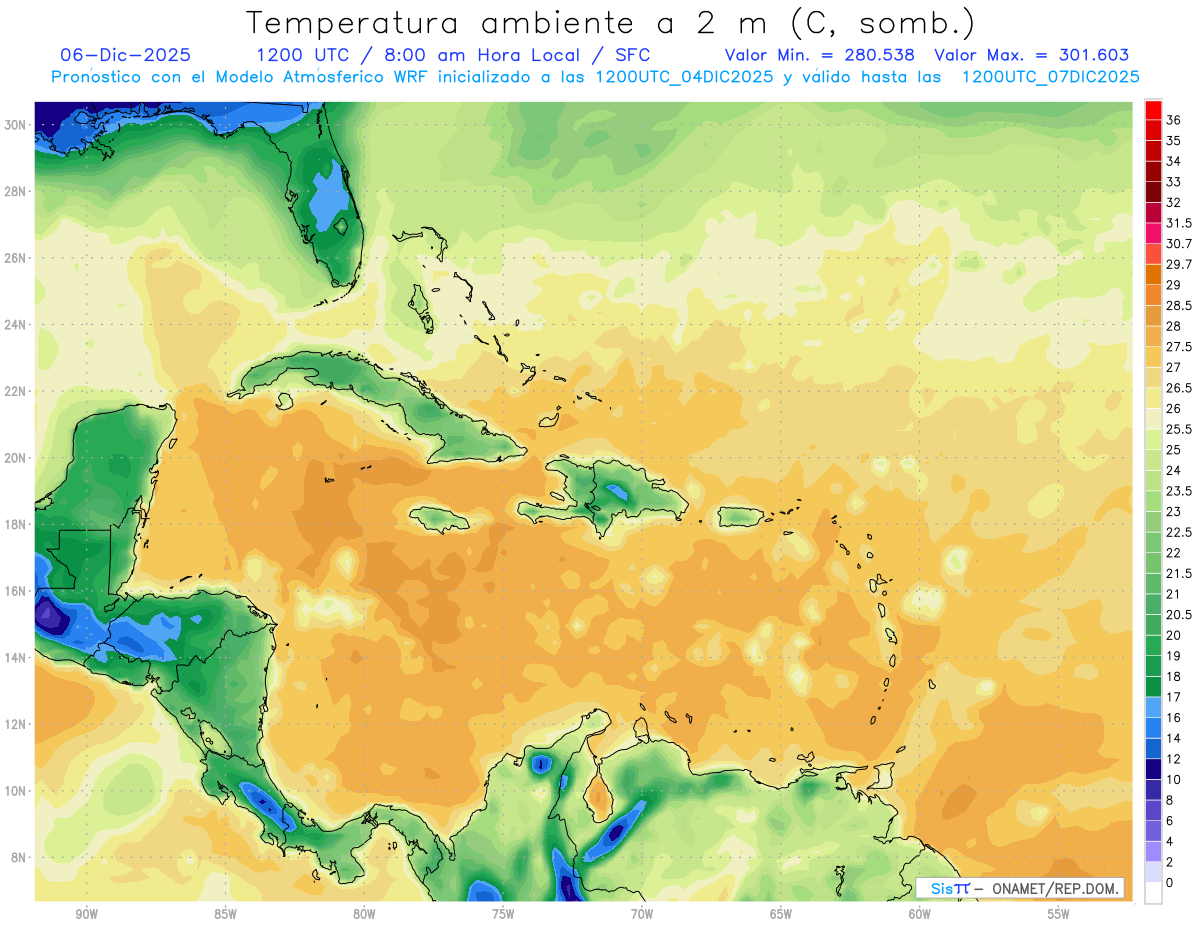Click legend value '14'
1200x927 pixels.
(x=1174, y=738)
